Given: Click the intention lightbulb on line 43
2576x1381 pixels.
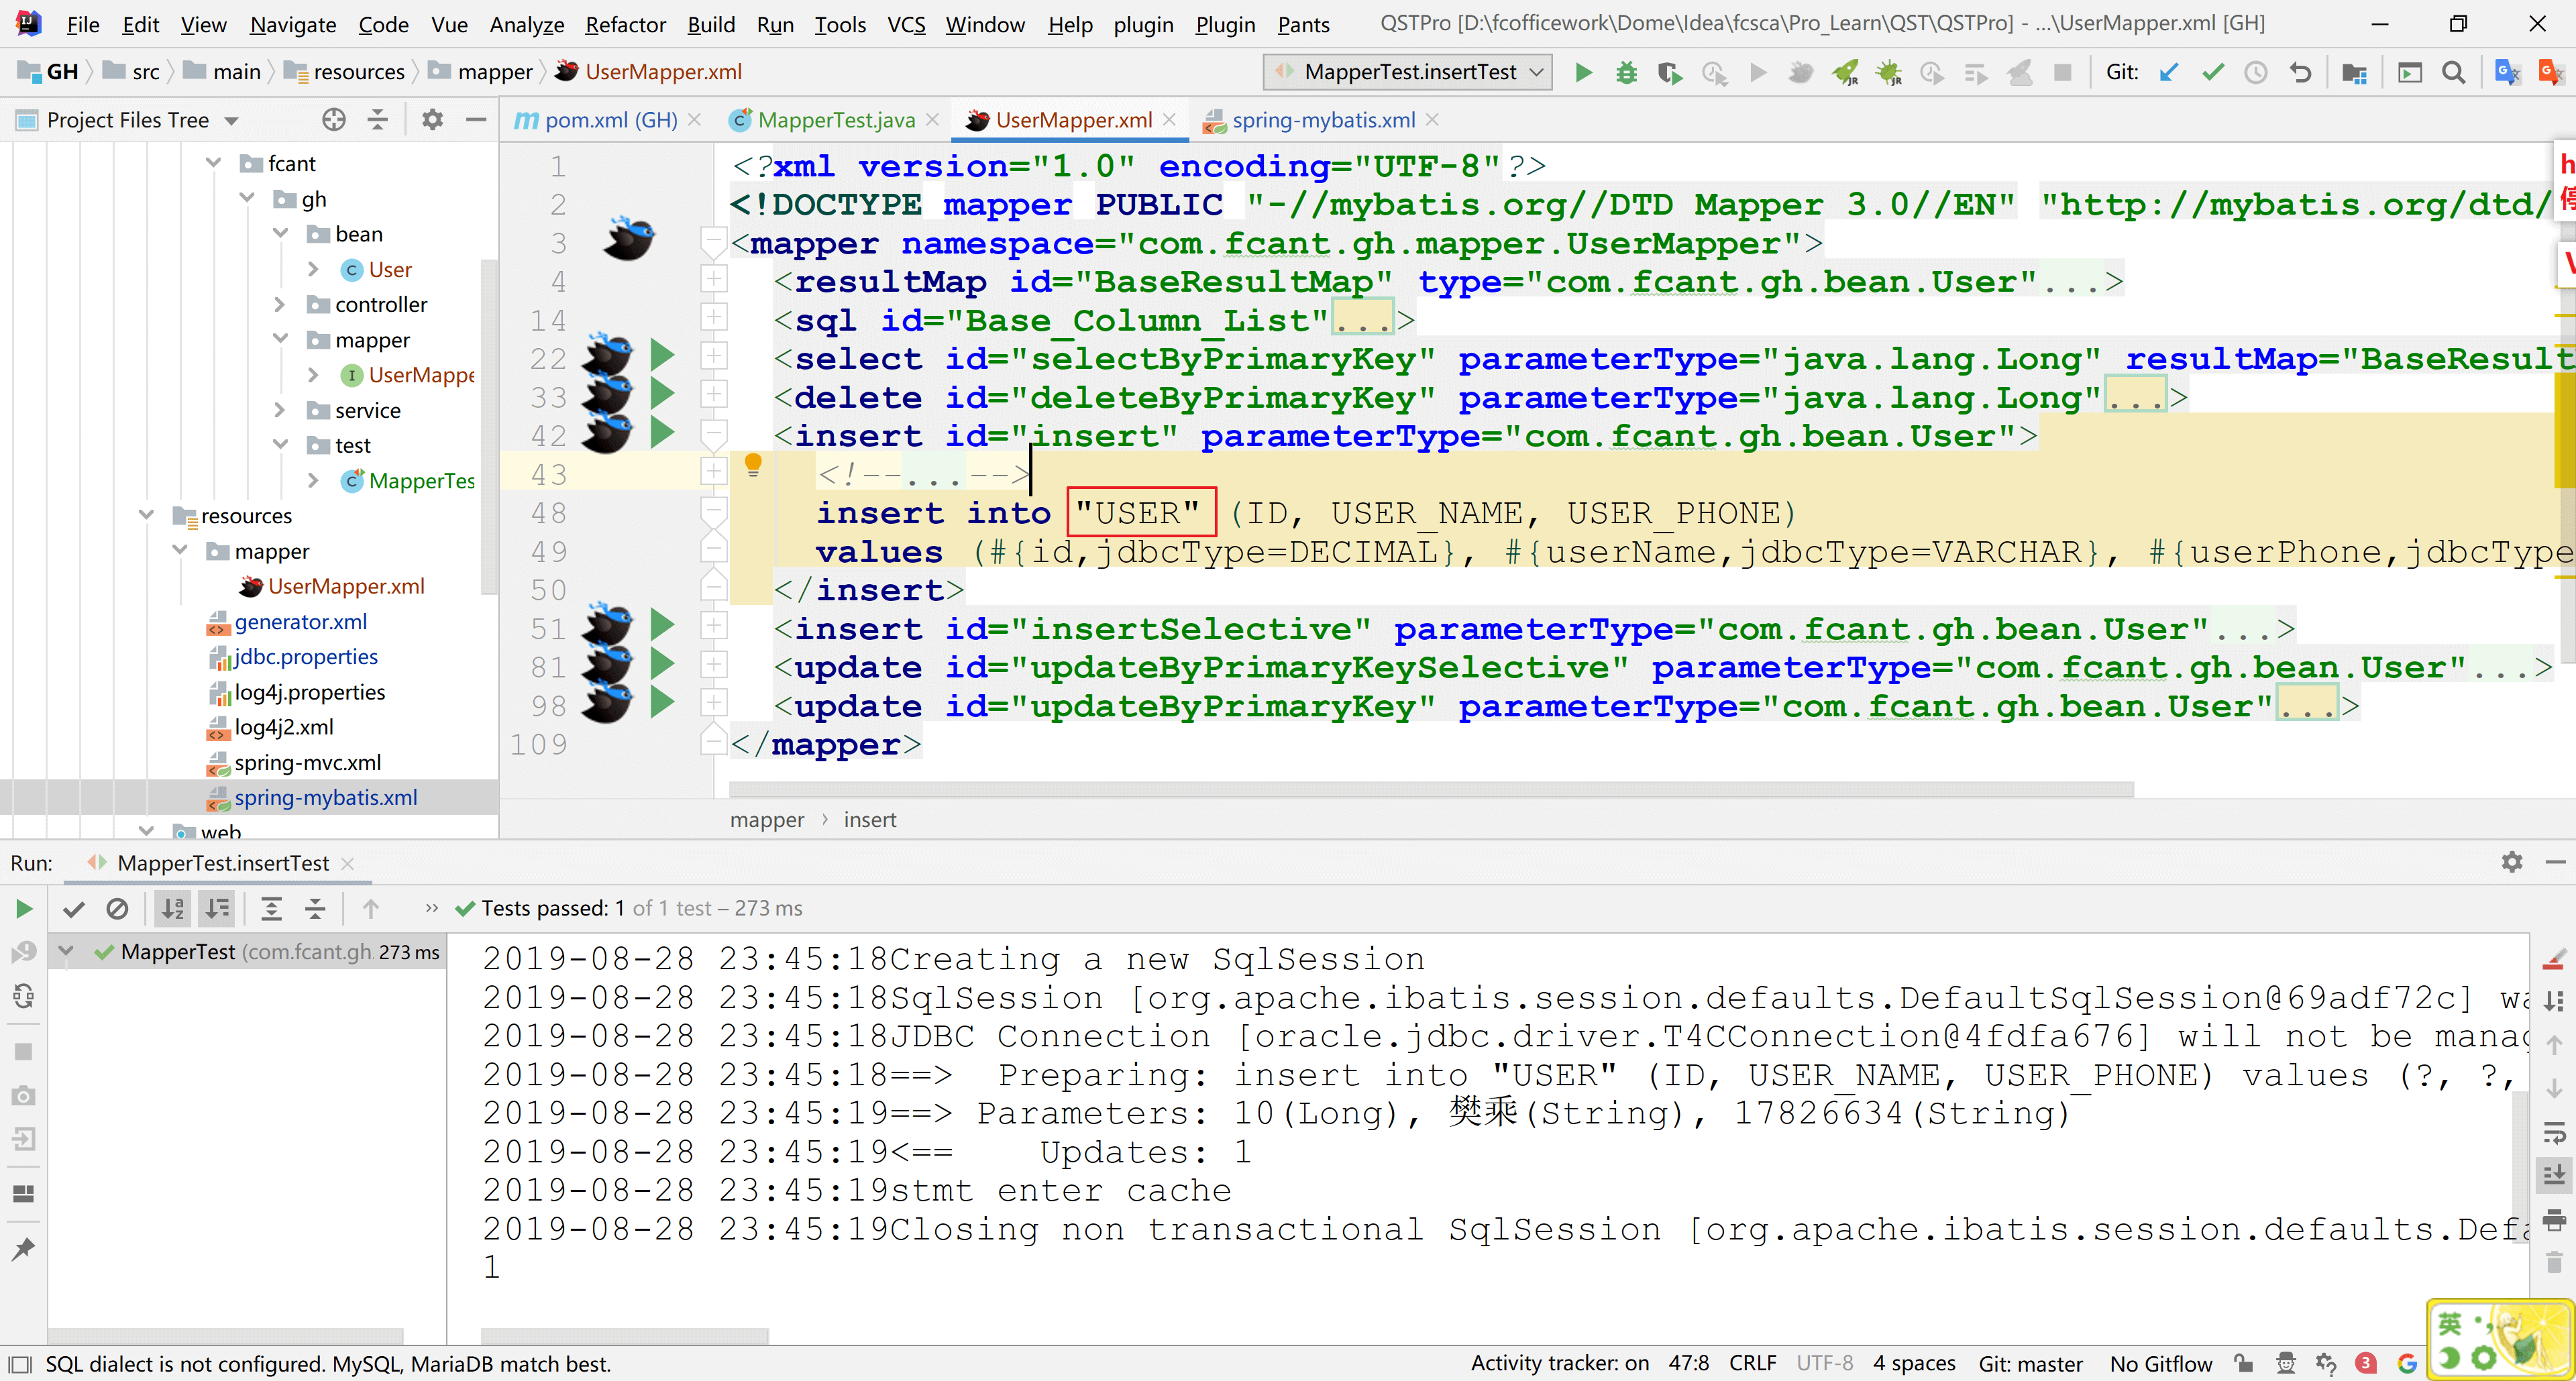Looking at the screenshot, I should [x=753, y=464].
